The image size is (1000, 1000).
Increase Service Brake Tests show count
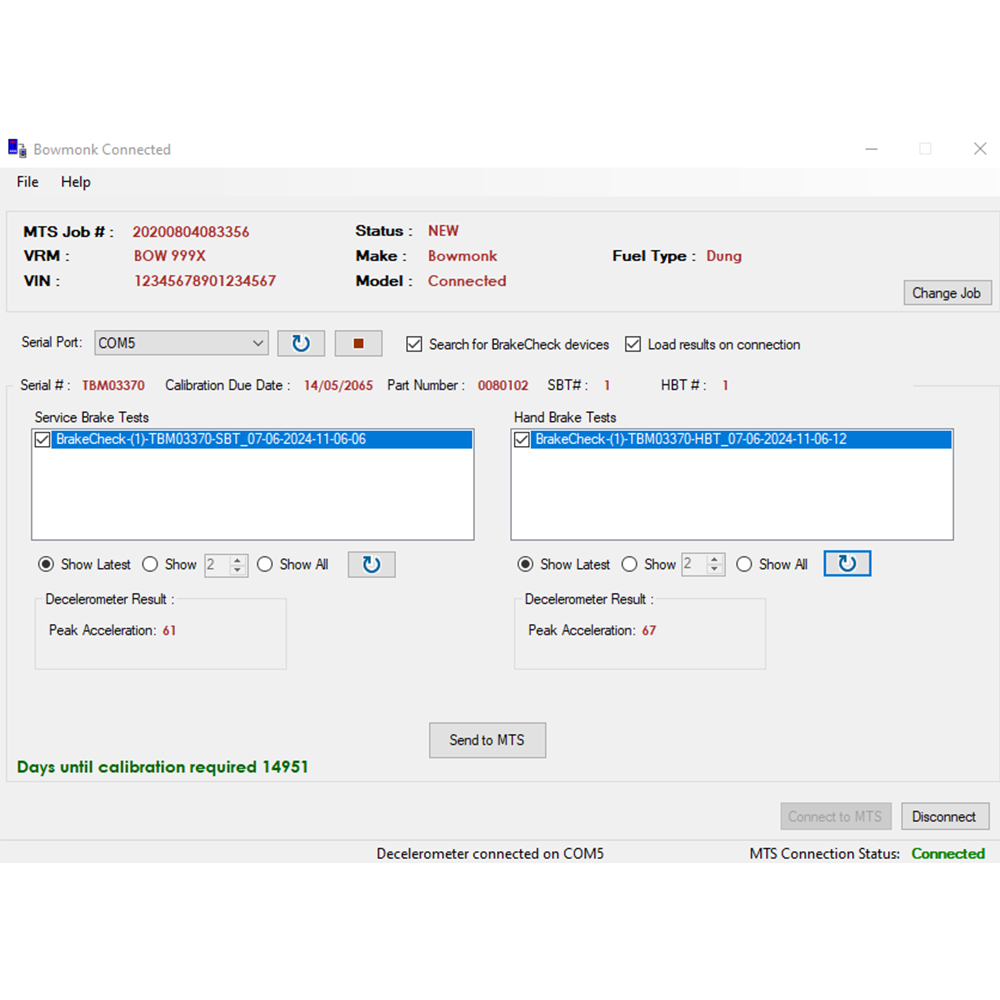pos(237,560)
